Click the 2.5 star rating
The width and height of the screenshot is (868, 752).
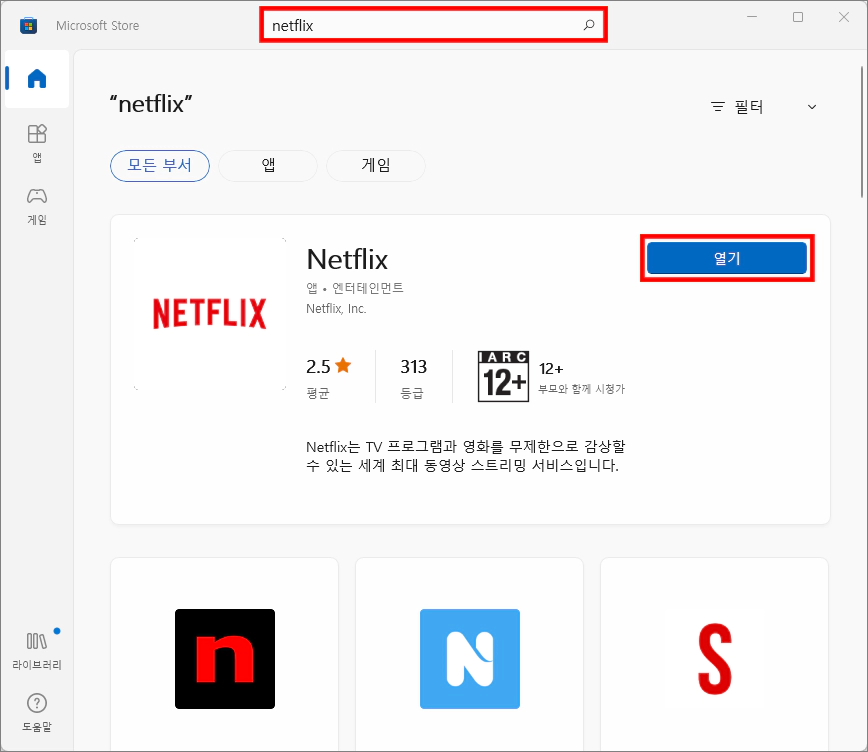(318, 367)
